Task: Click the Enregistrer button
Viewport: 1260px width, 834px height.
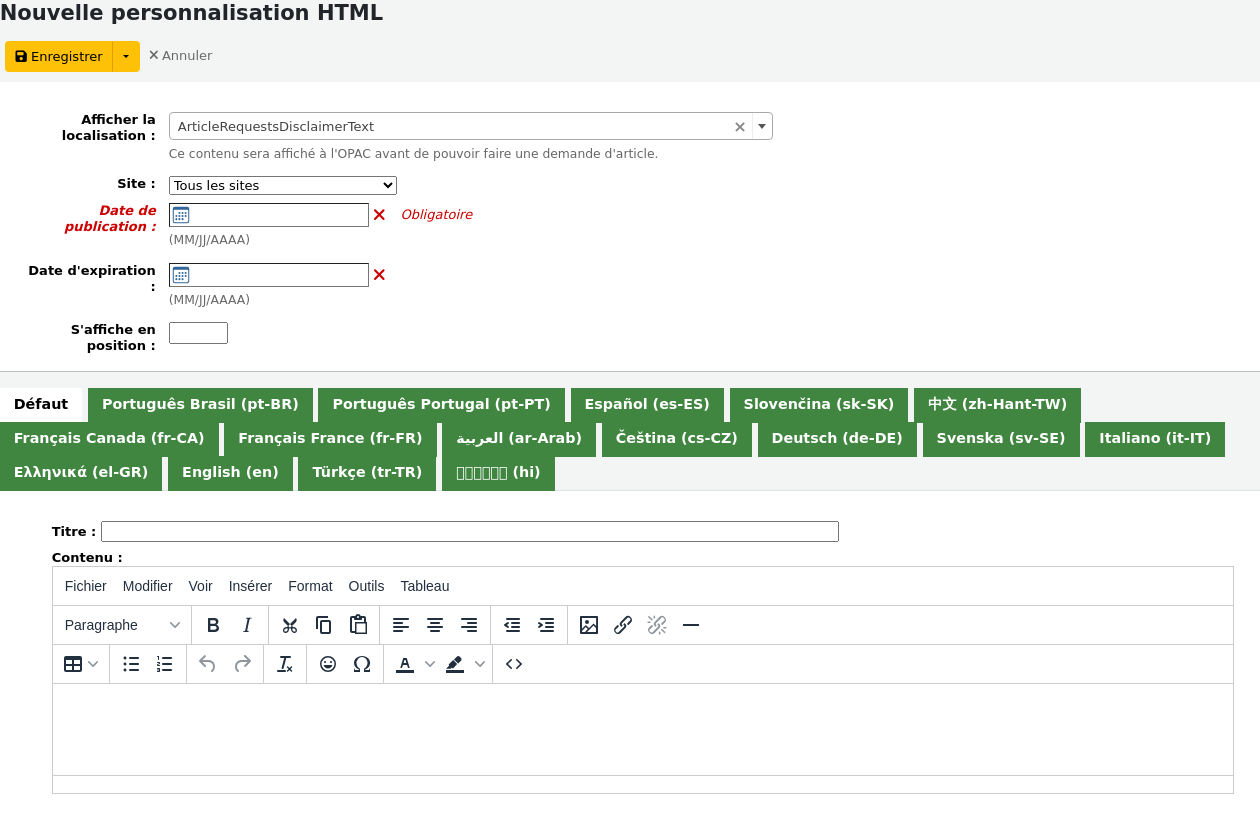Action: (59, 57)
